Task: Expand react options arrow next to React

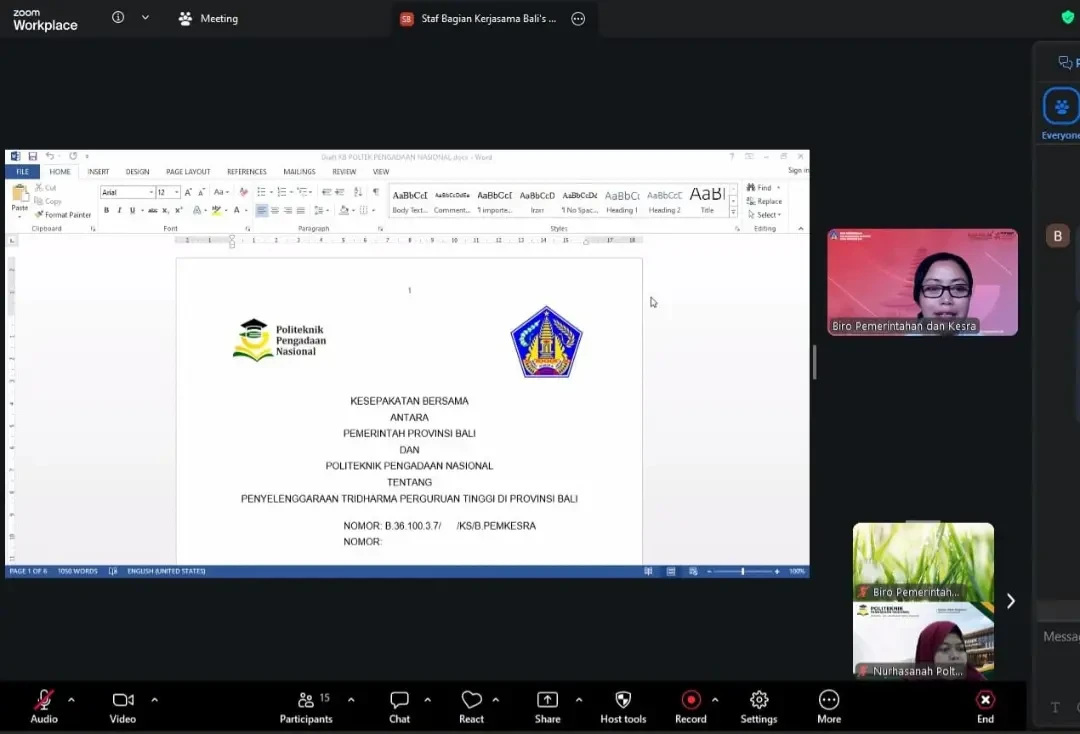Action: [x=496, y=700]
